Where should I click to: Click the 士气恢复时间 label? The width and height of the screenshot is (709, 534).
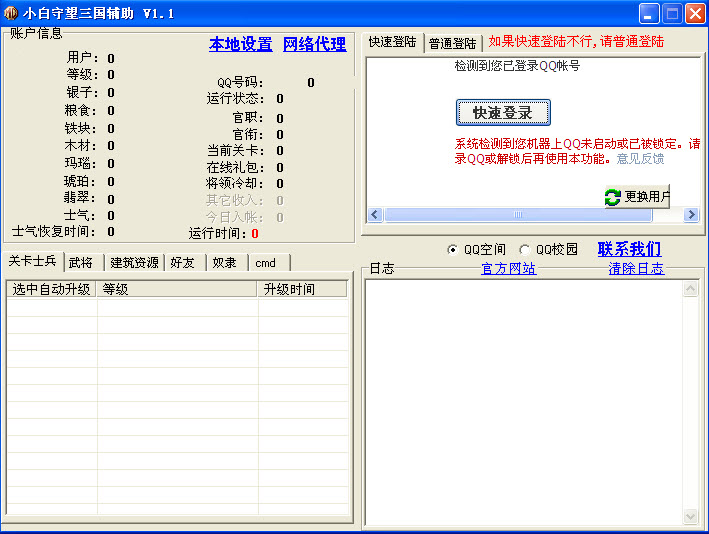tap(54, 232)
